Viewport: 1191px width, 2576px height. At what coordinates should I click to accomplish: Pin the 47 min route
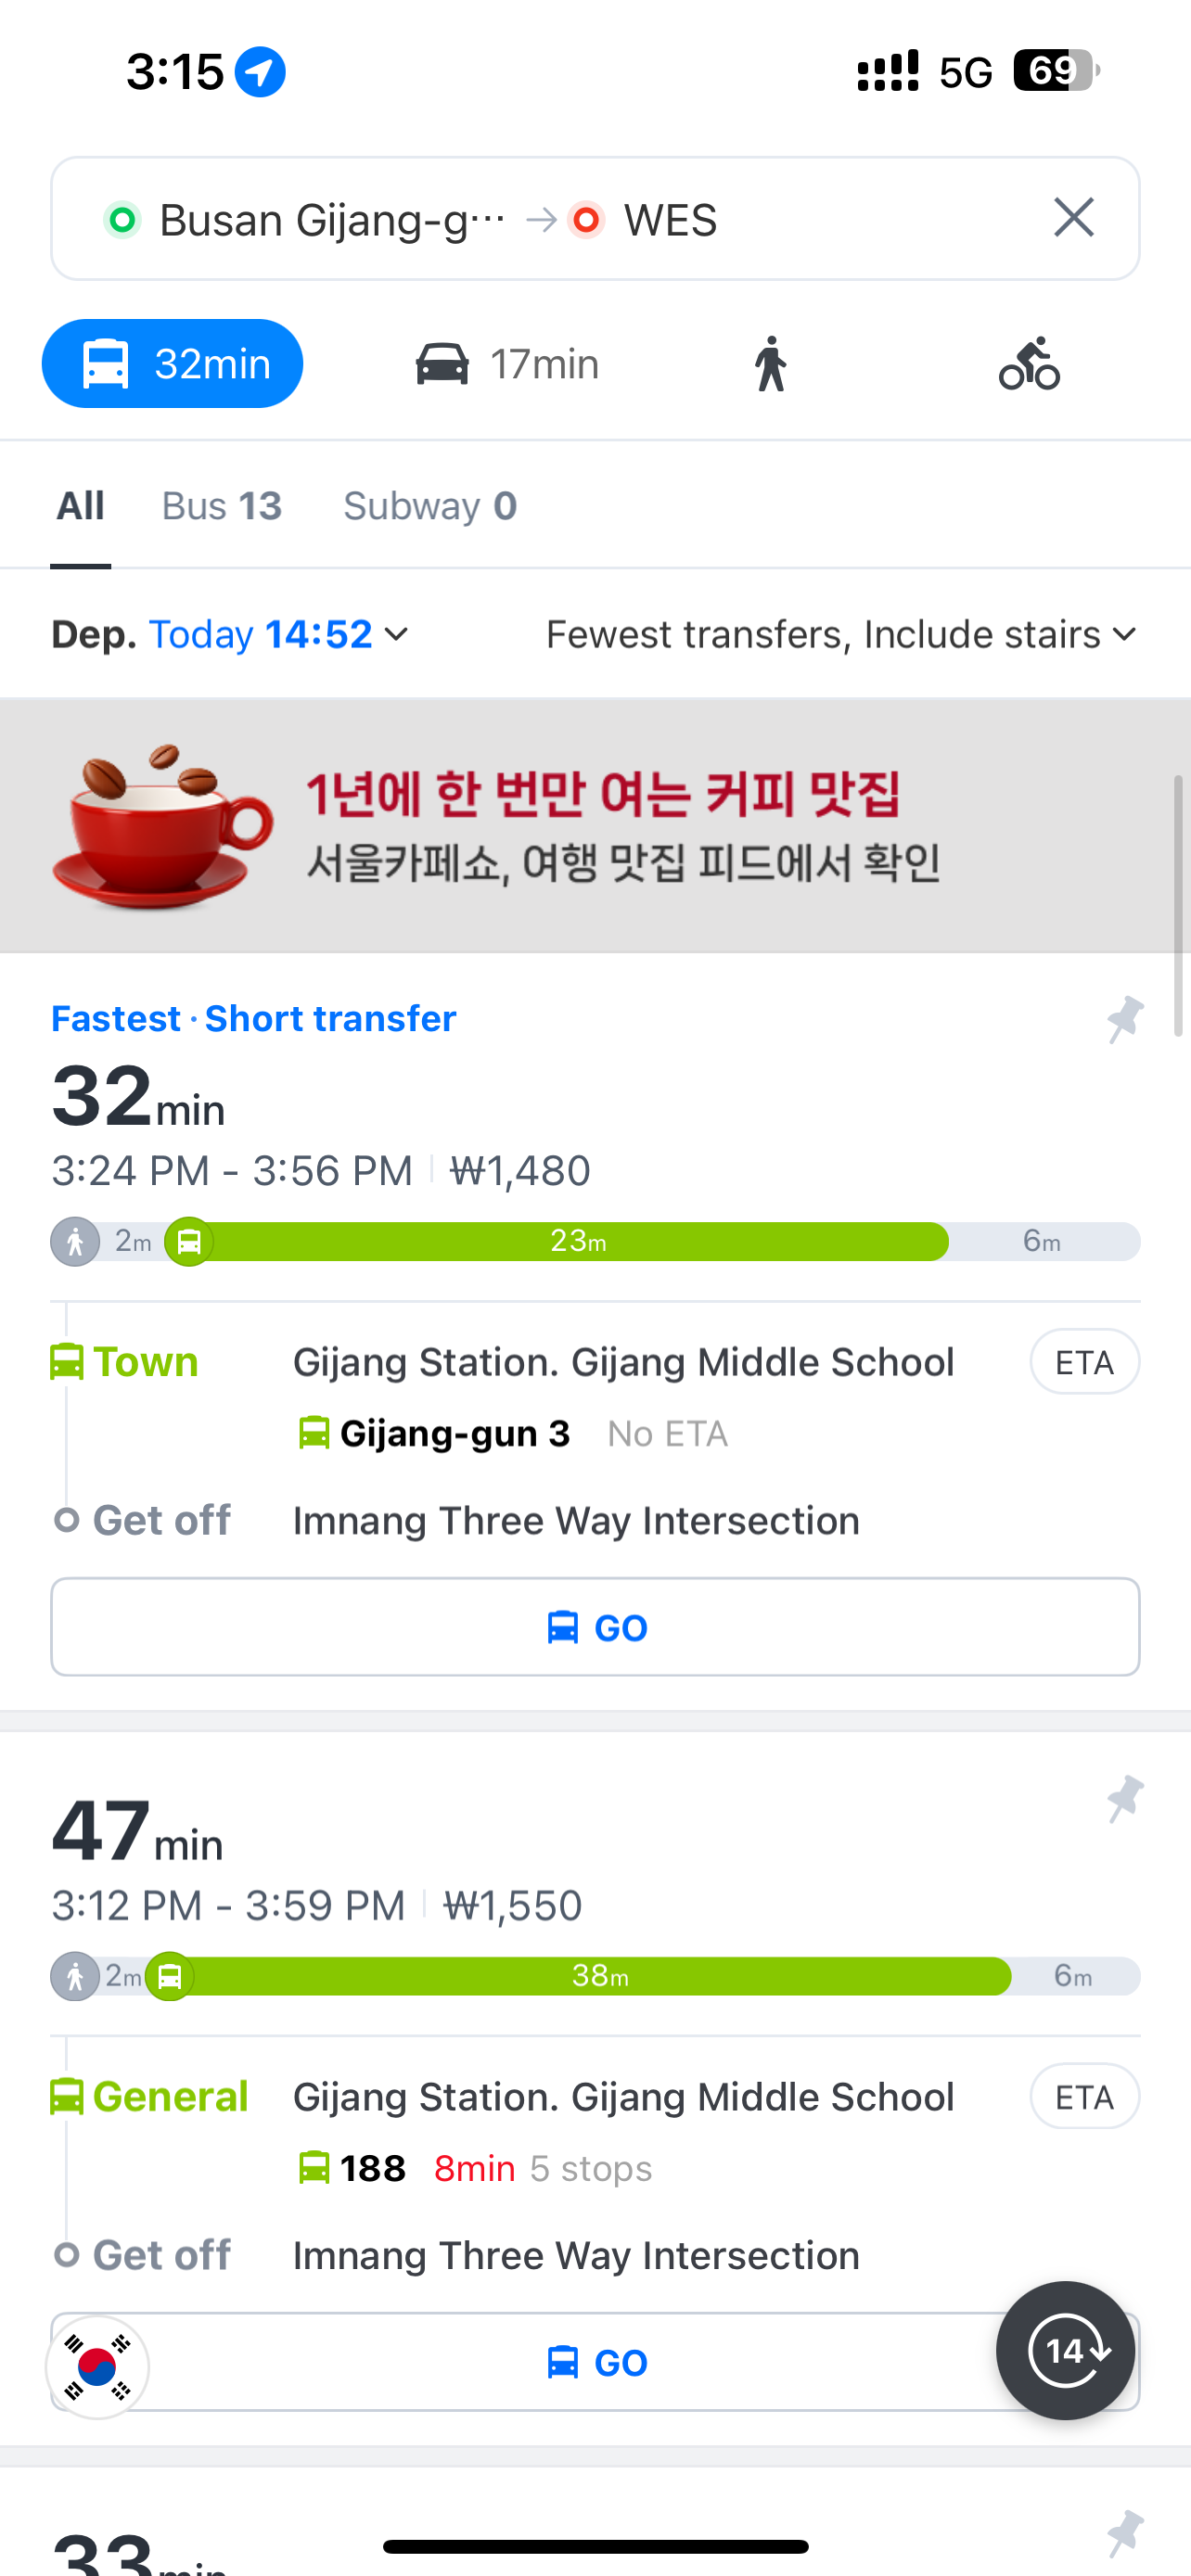[1125, 1798]
